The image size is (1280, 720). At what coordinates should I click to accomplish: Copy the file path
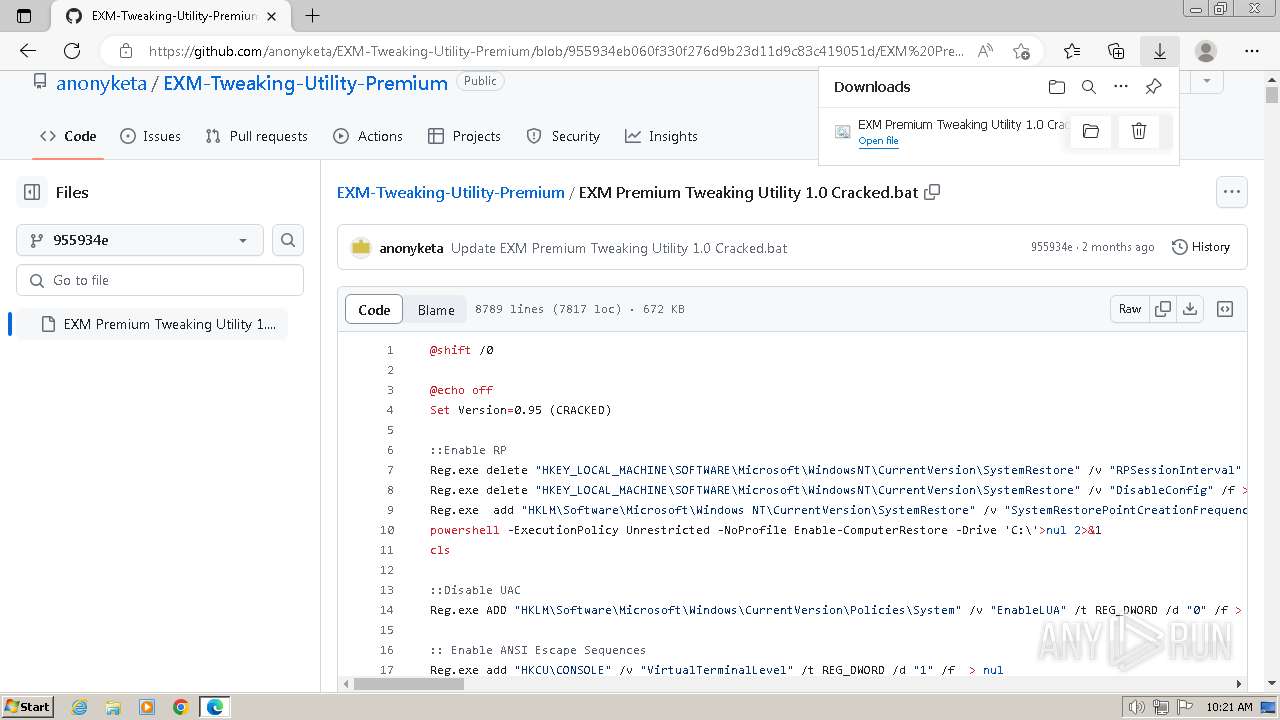tap(932, 192)
